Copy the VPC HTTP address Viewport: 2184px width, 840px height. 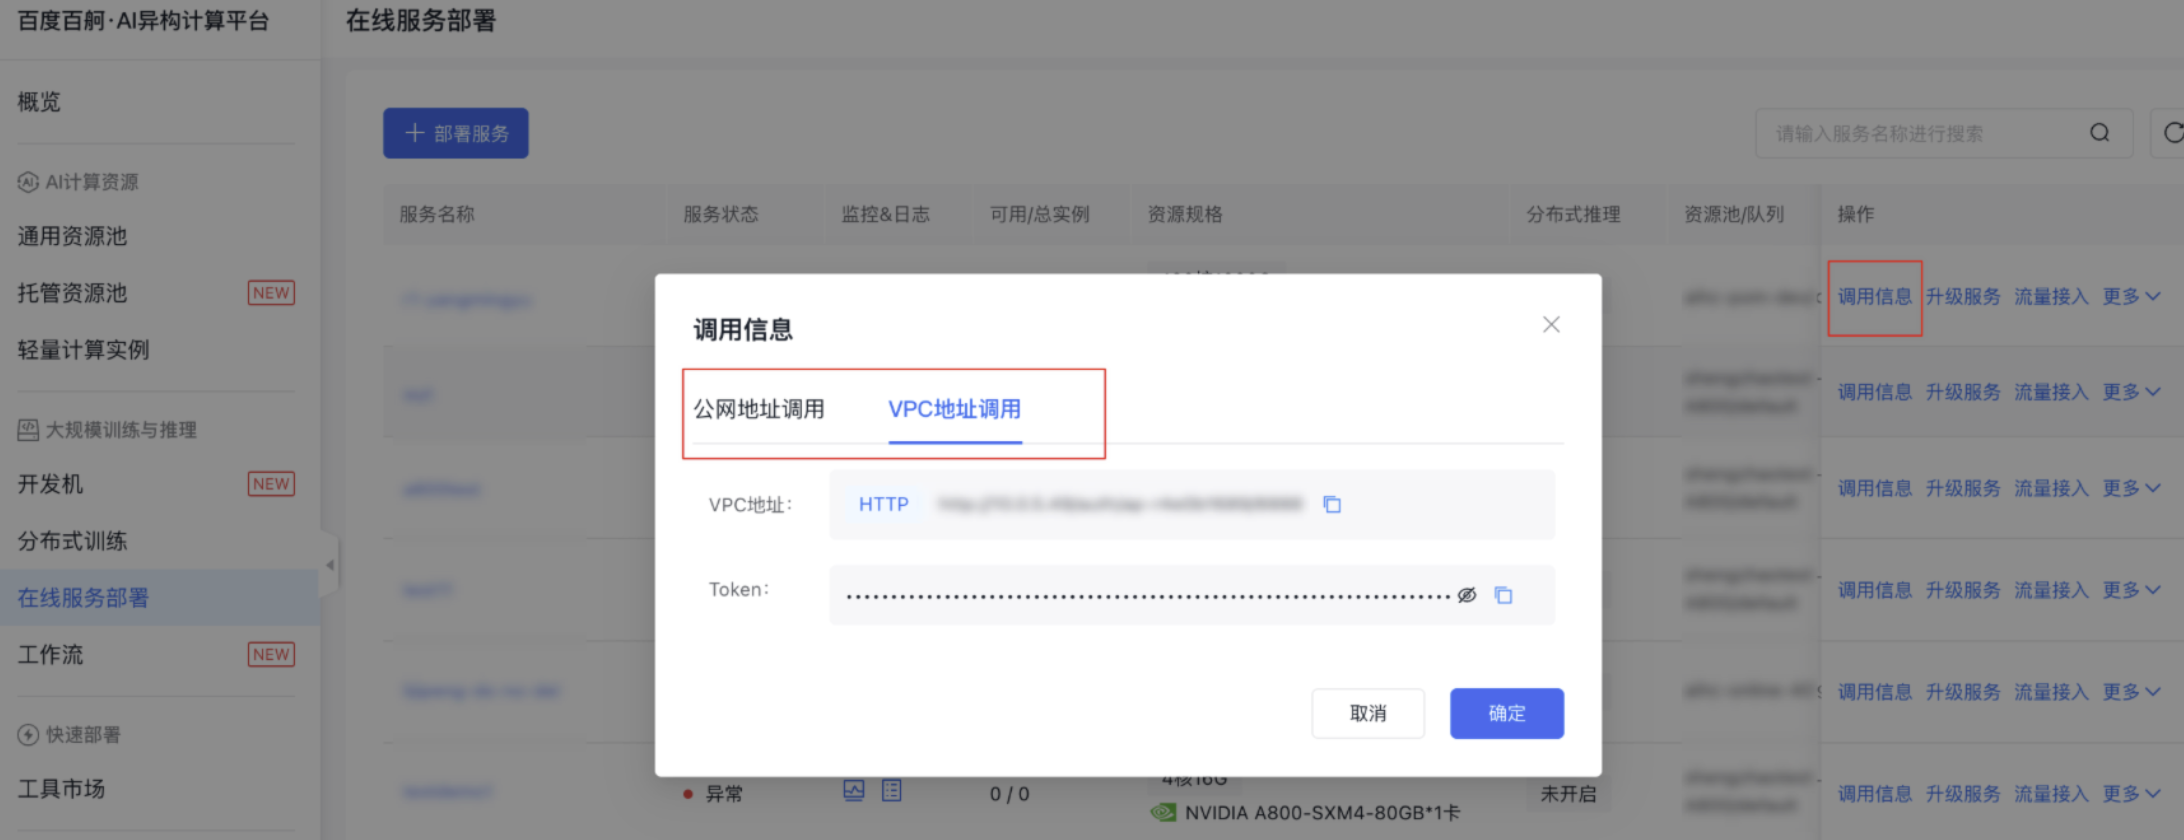click(x=1331, y=504)
